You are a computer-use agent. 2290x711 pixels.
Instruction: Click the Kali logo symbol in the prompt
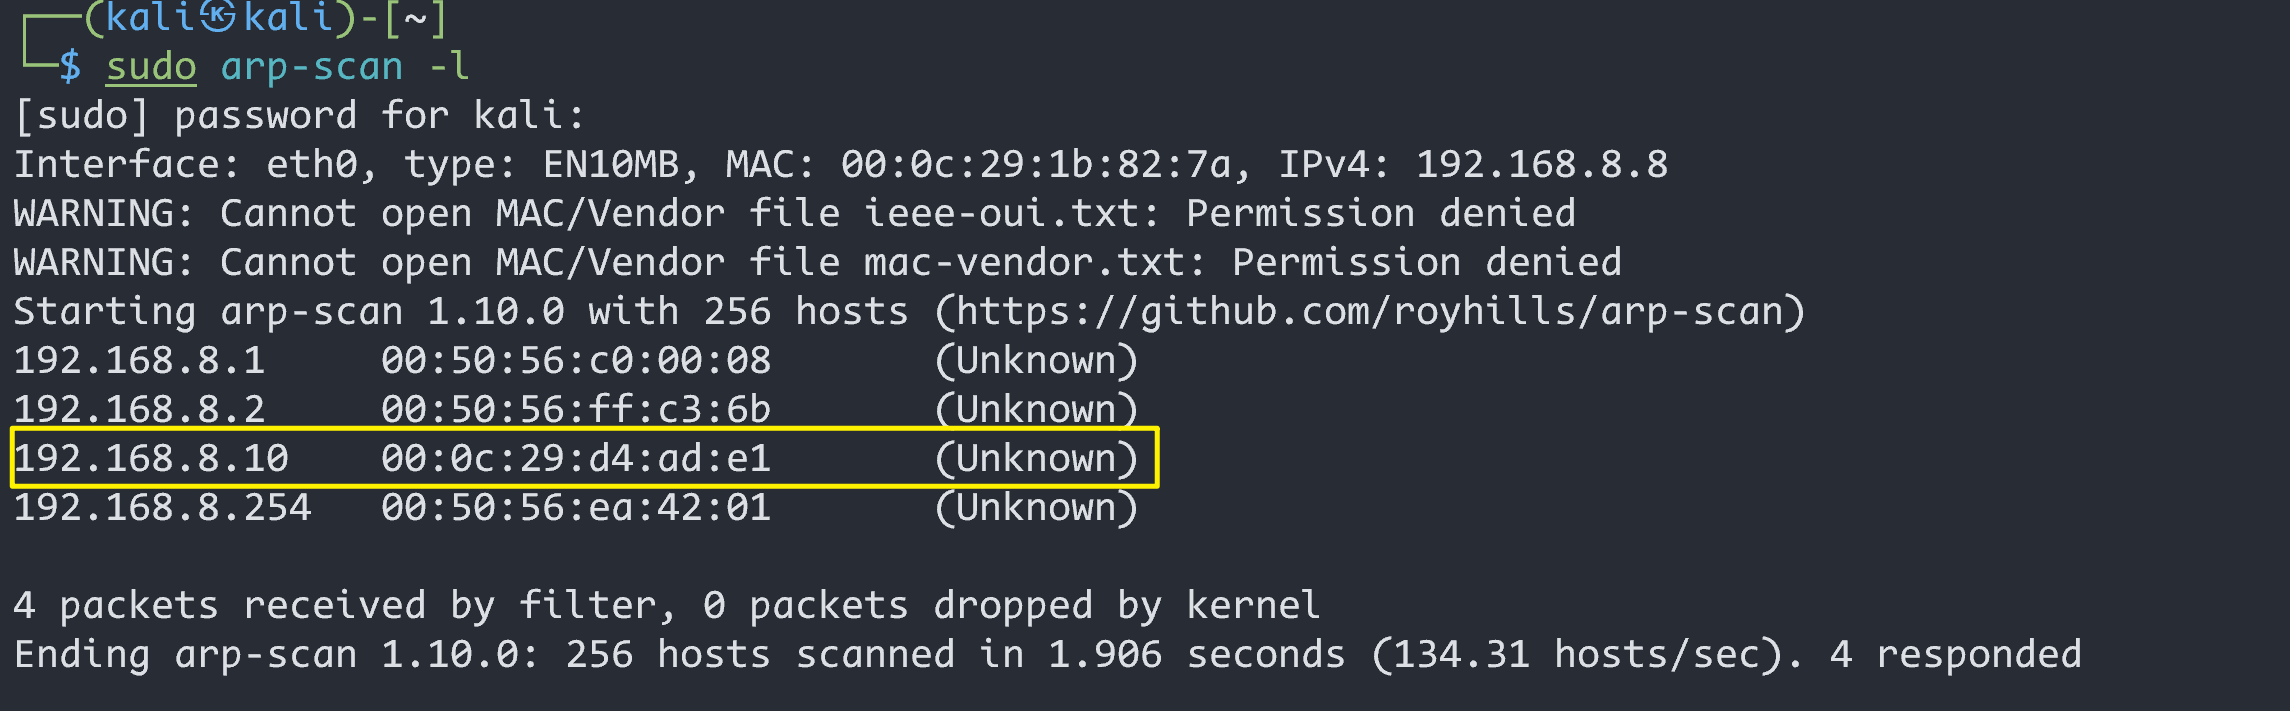coord(219,17)
